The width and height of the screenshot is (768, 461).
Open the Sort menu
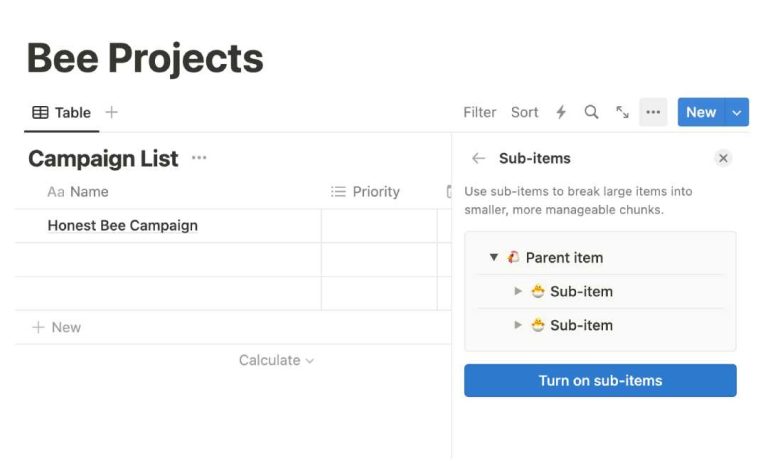coord(525,112)
